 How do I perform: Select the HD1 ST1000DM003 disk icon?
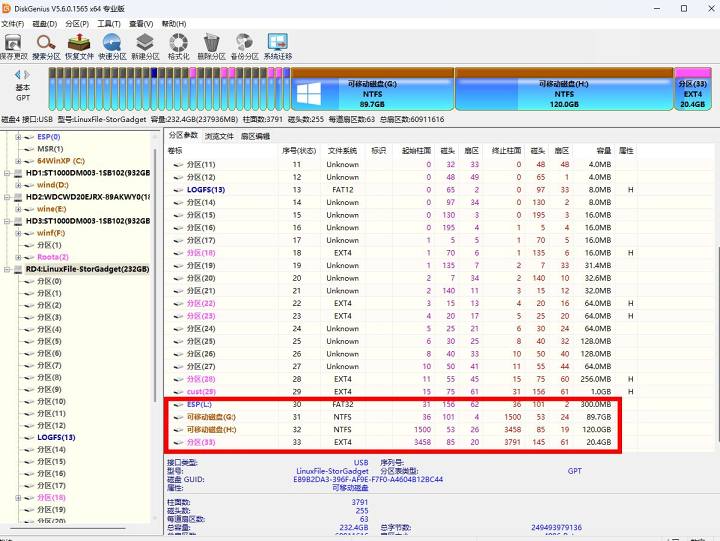pos(18,173)
